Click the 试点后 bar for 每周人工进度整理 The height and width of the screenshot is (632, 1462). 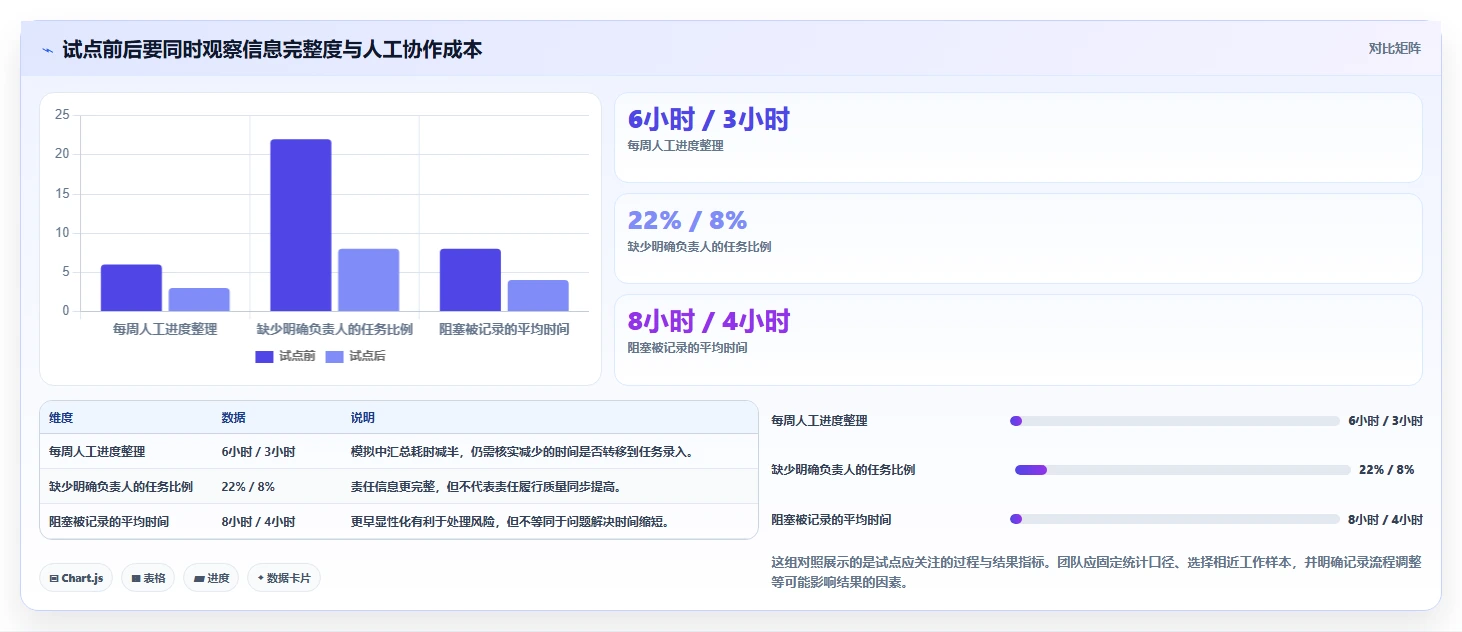pyautogui.click(x=199, y=299)
